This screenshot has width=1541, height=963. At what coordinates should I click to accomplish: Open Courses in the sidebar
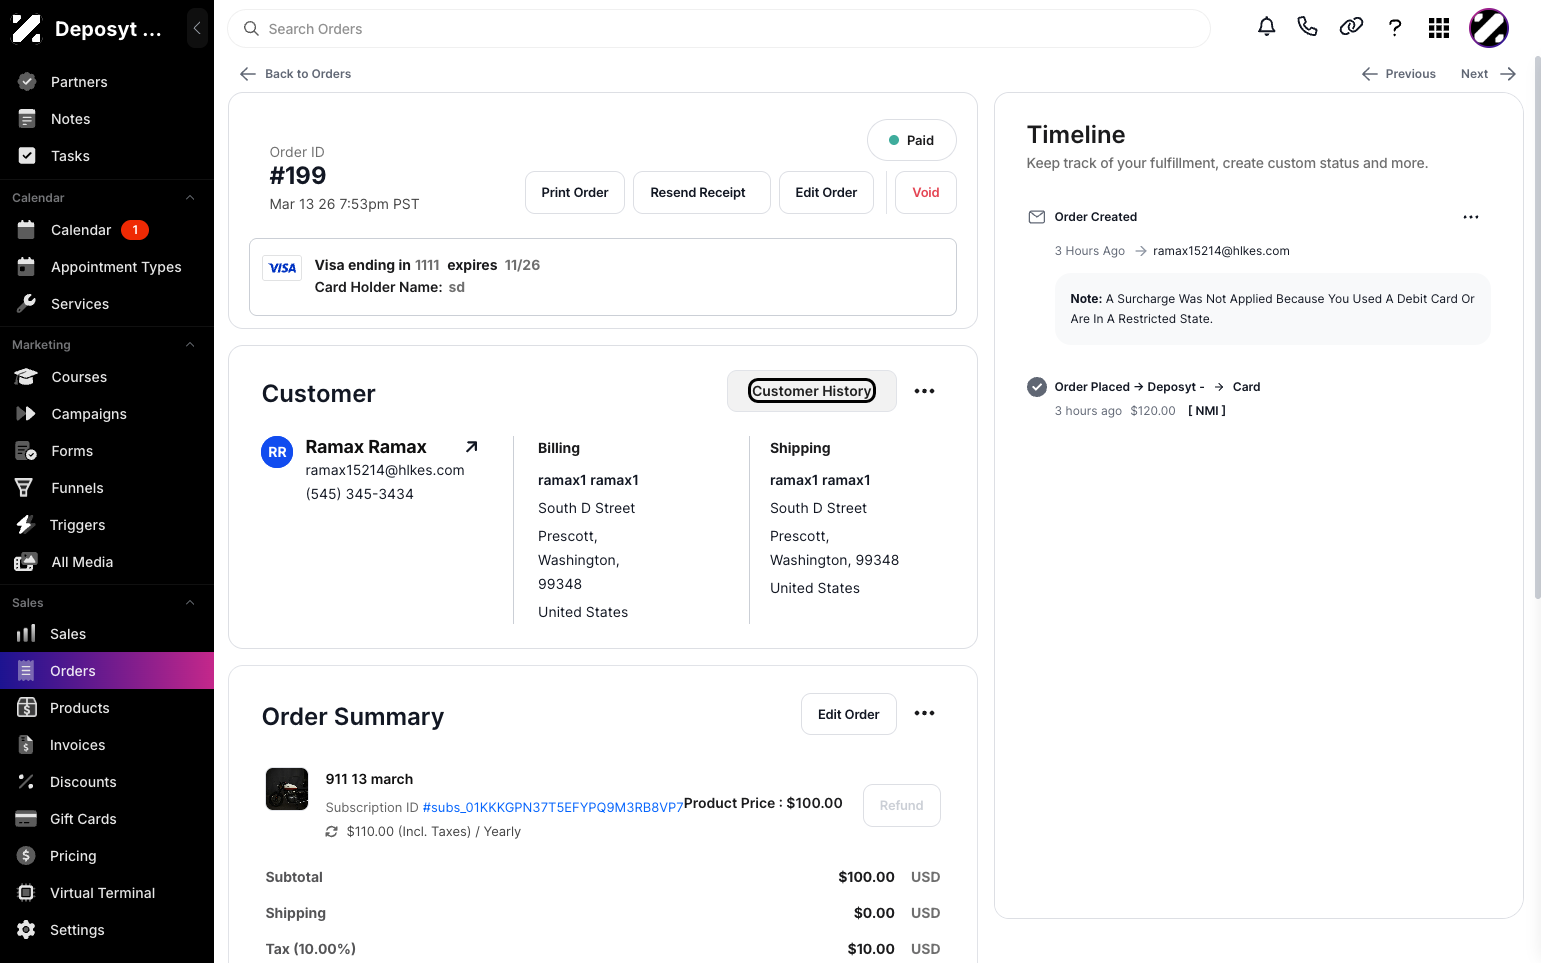click(107, 377)
